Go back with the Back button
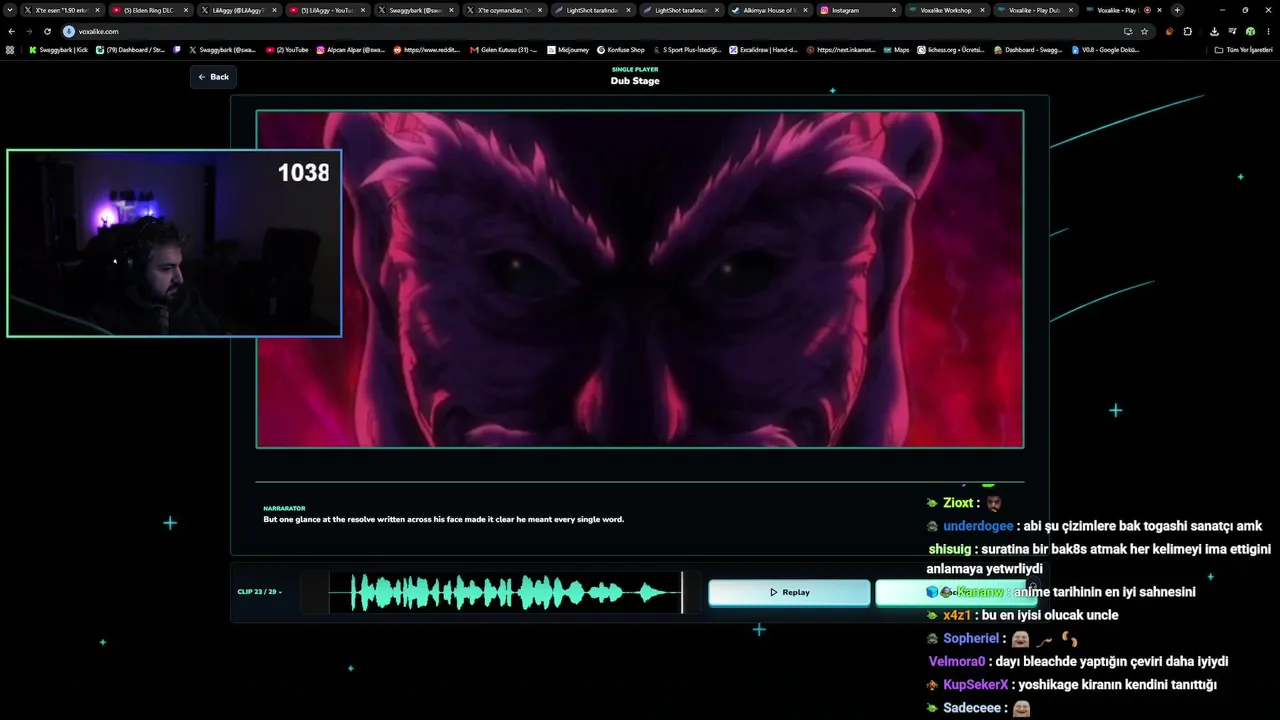The height and width of the screenshot is (720, 1280). [x=213, y=77]
